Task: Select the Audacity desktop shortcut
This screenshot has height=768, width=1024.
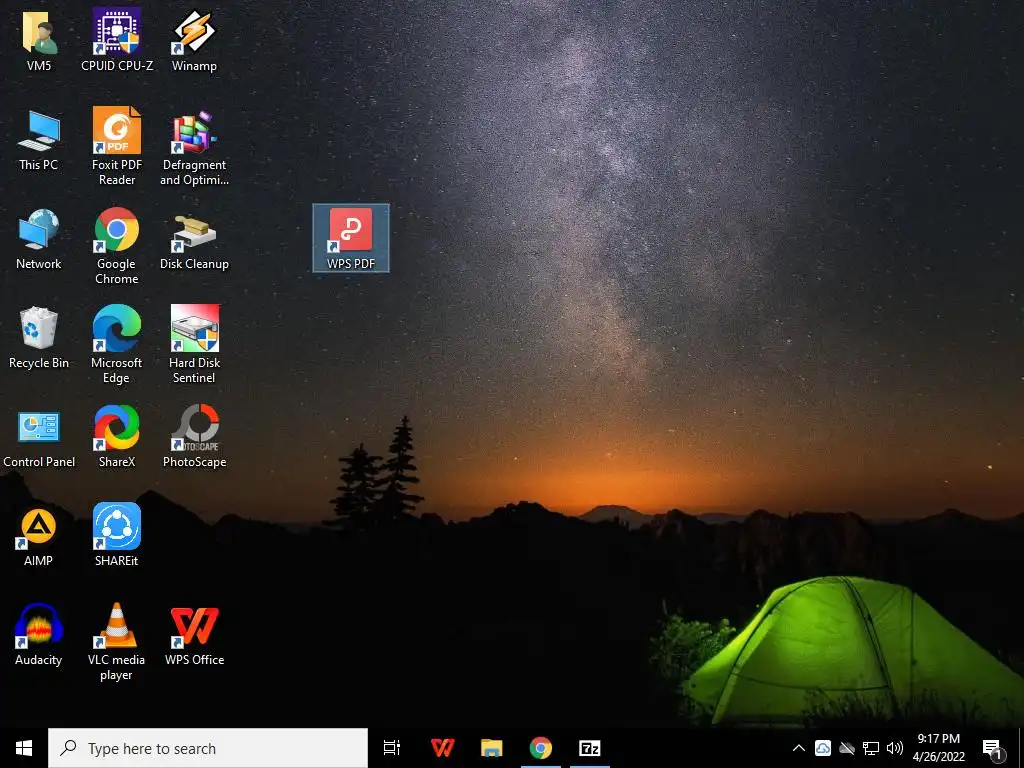Action: 39,635
